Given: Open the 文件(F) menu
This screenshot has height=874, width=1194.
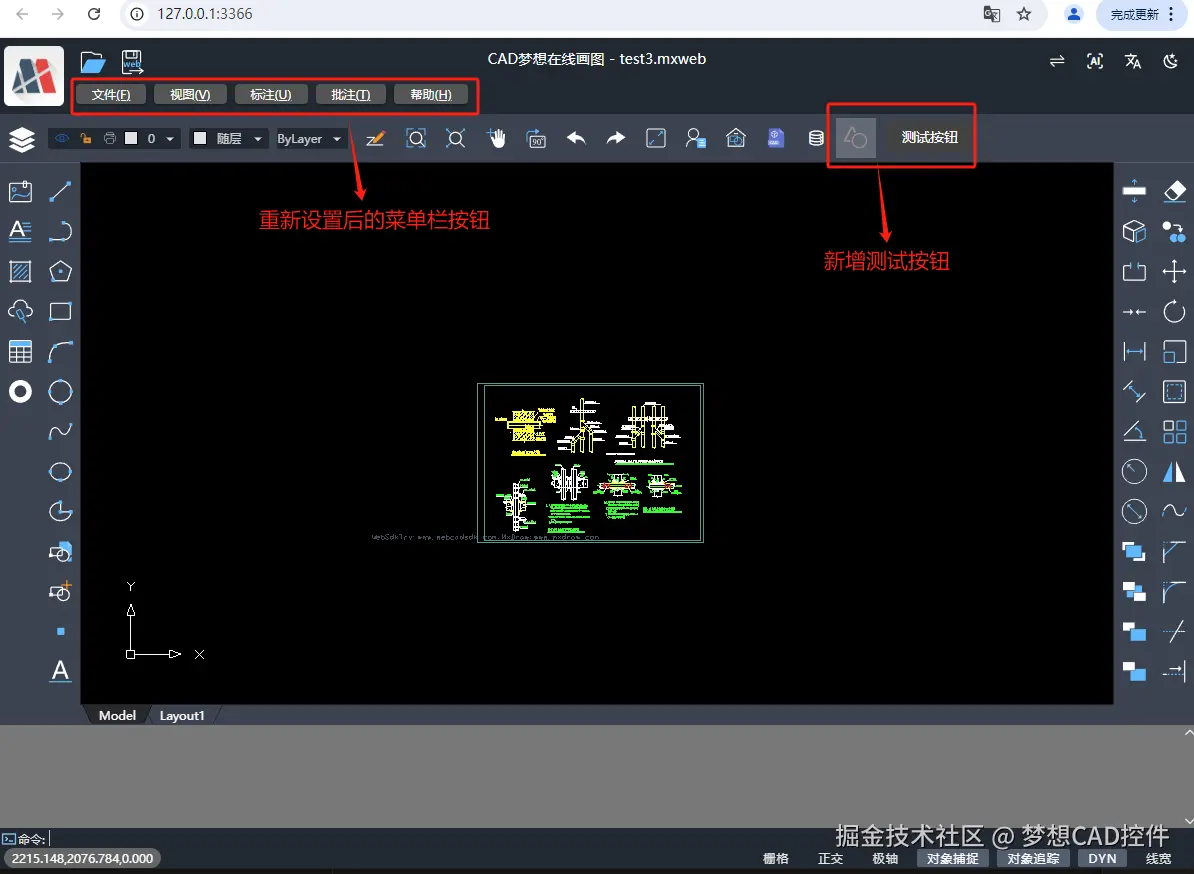Looking at the screenshot, I should [111, 94].
